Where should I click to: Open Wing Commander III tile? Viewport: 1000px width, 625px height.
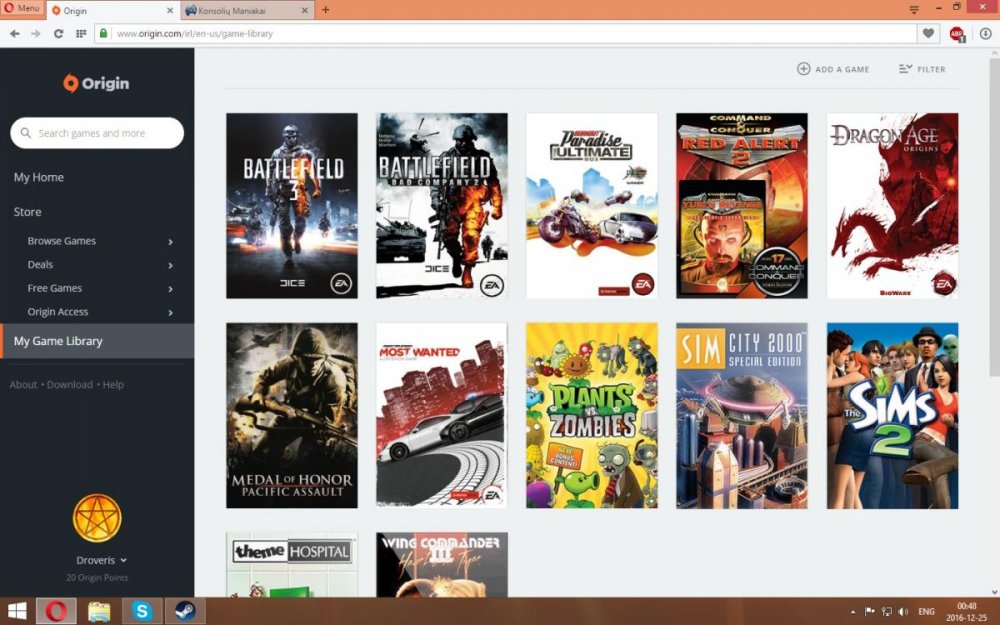click(x=442, y=564)
